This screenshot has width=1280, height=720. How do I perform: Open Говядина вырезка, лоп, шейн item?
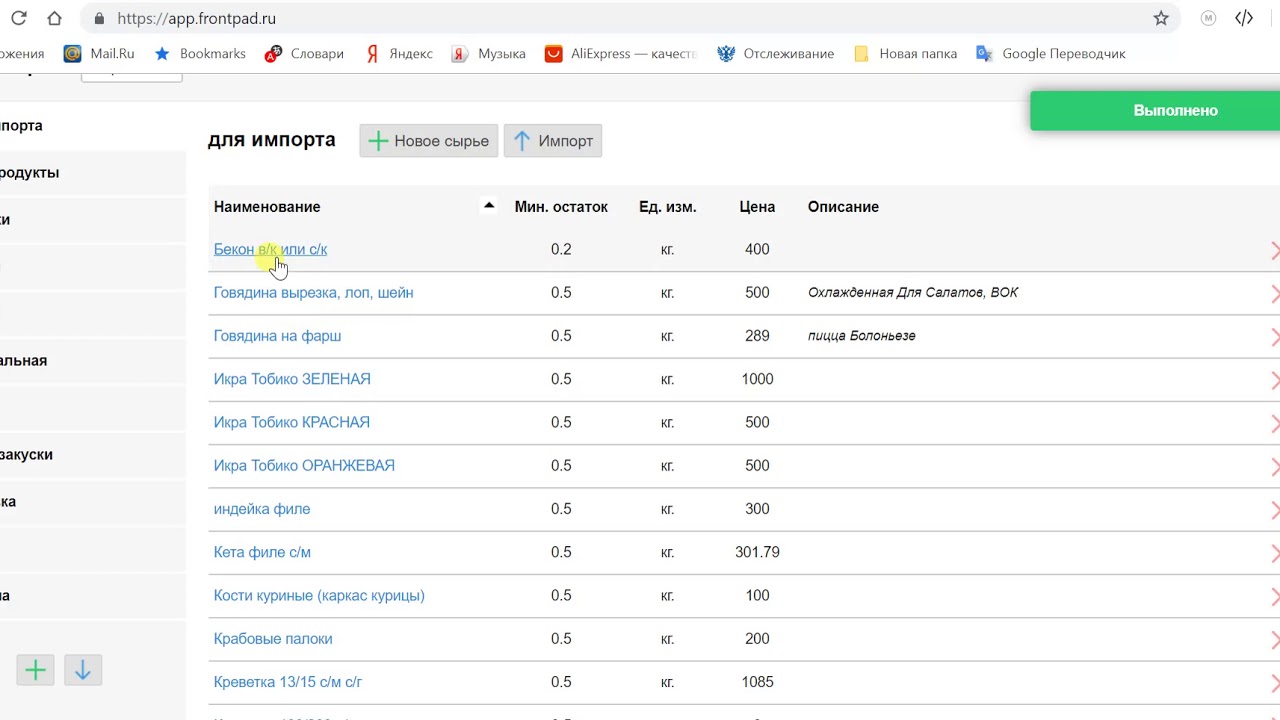pyautogui.click(x=313, y=293)
